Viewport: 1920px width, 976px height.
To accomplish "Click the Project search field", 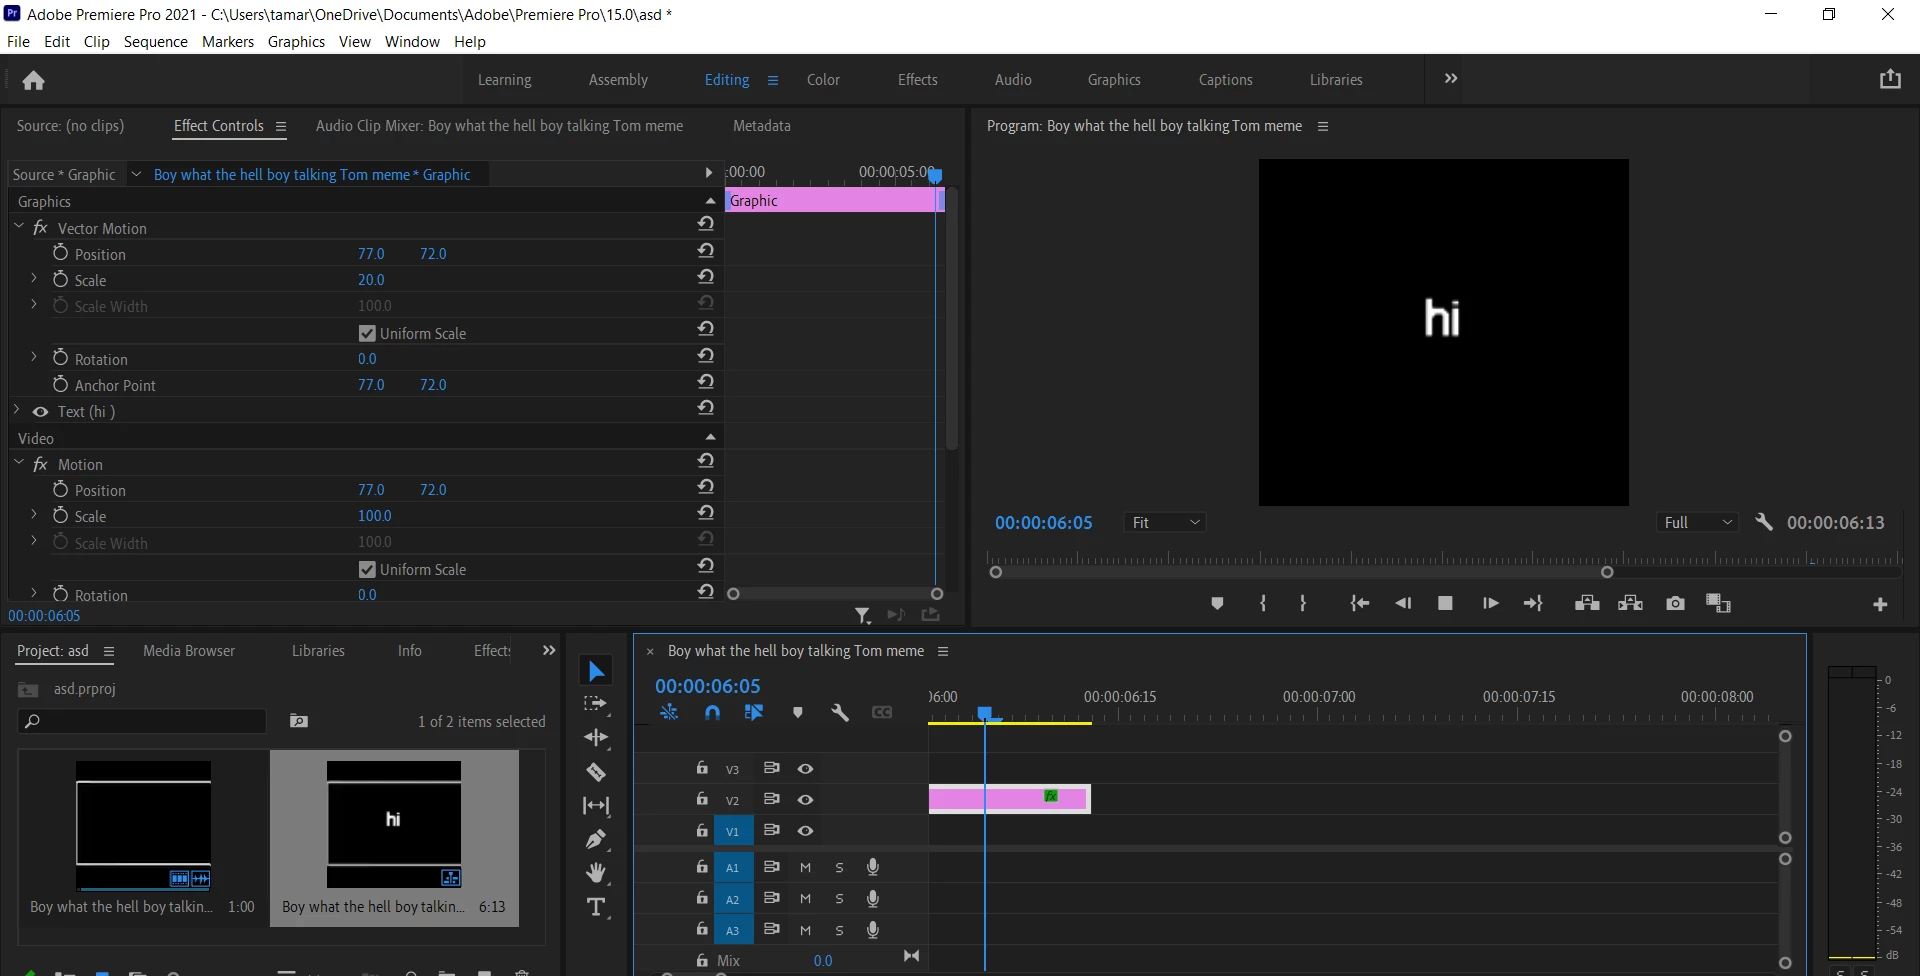I will 142,721.
